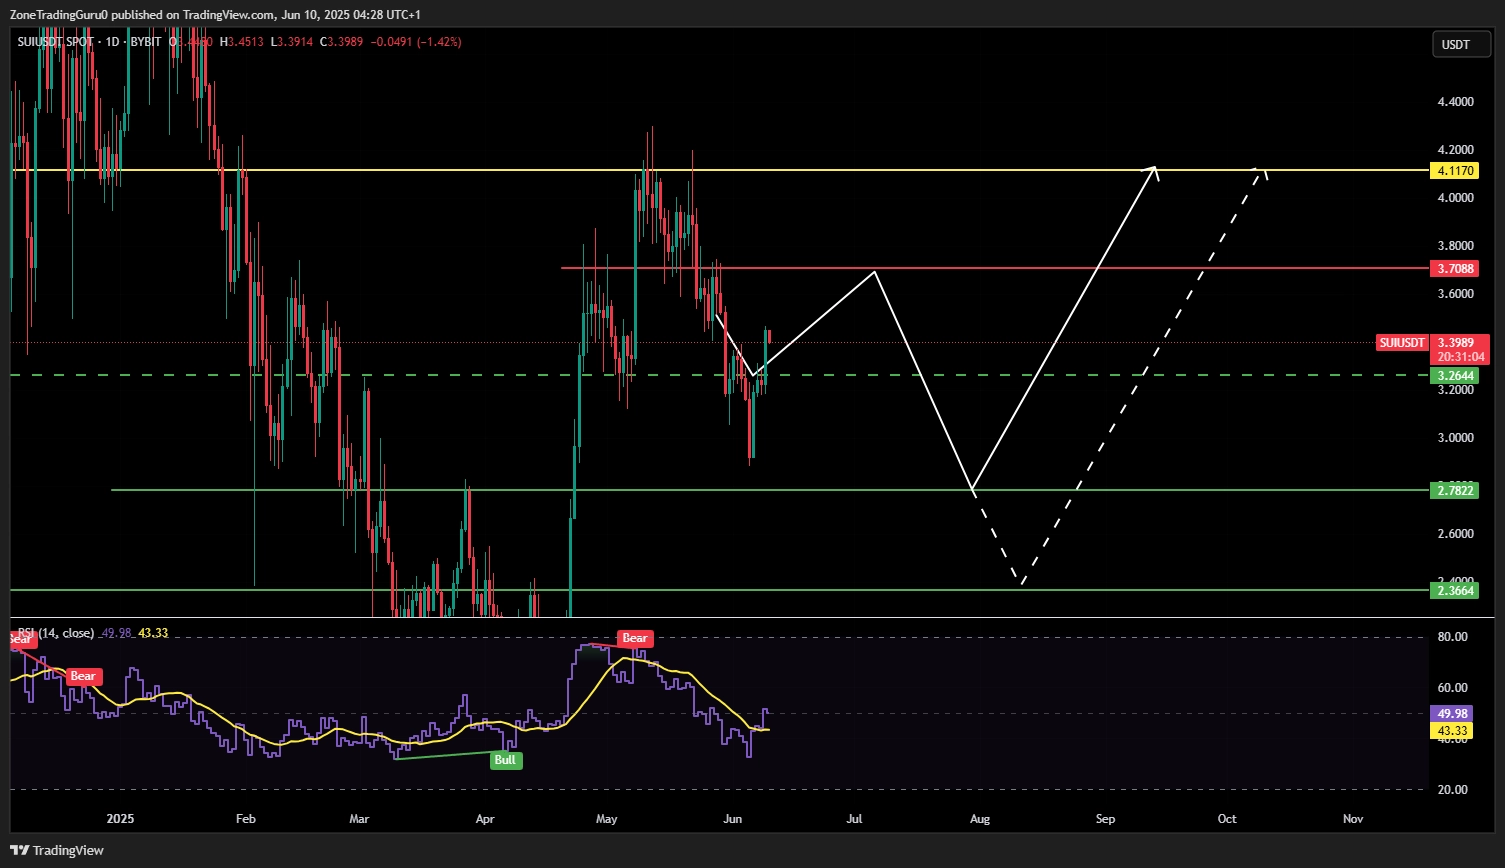Click the Feb label on time axis
The width and height of the screenshot is (1505, 868).
click(245, 819)
